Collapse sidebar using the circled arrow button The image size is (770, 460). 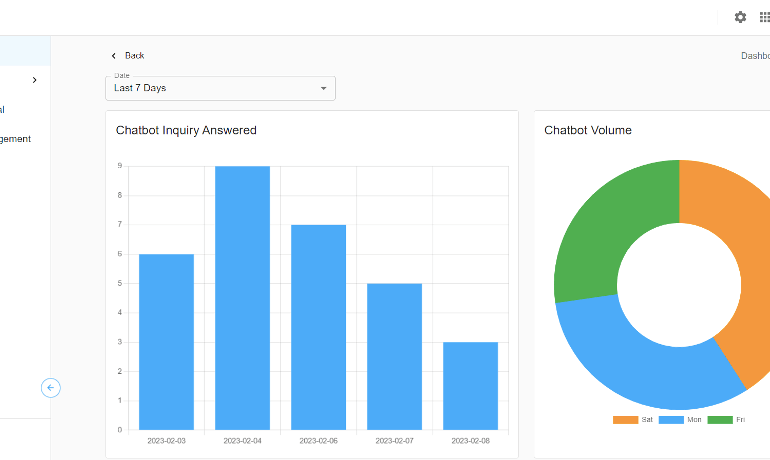(x=51, y=388)
